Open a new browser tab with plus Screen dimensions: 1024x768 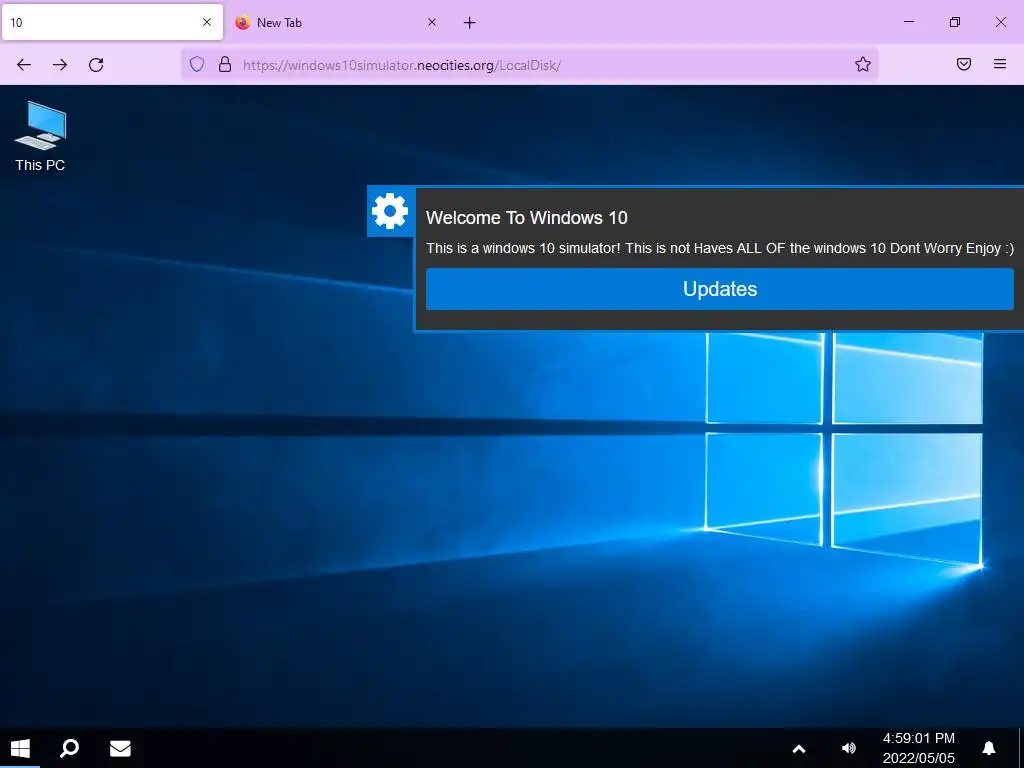pyautogui.click(x=470, y=23)
